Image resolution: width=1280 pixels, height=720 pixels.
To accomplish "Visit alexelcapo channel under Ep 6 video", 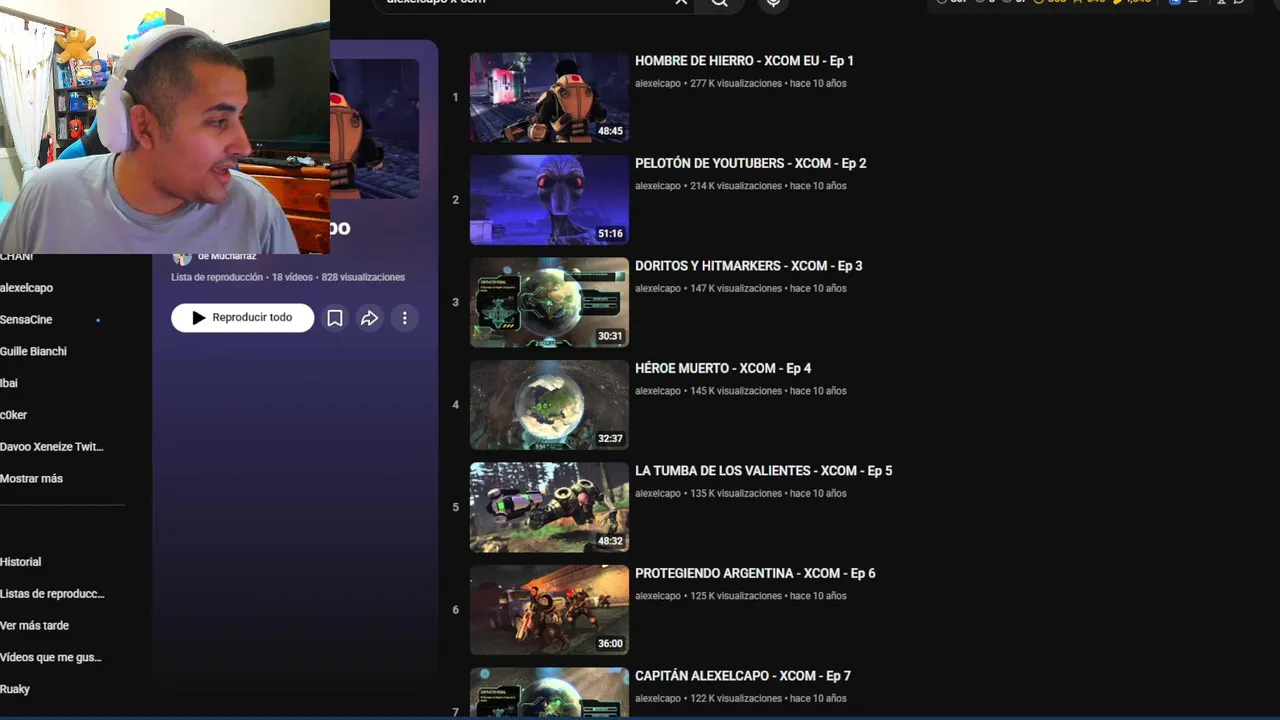I will click(657, 596).
